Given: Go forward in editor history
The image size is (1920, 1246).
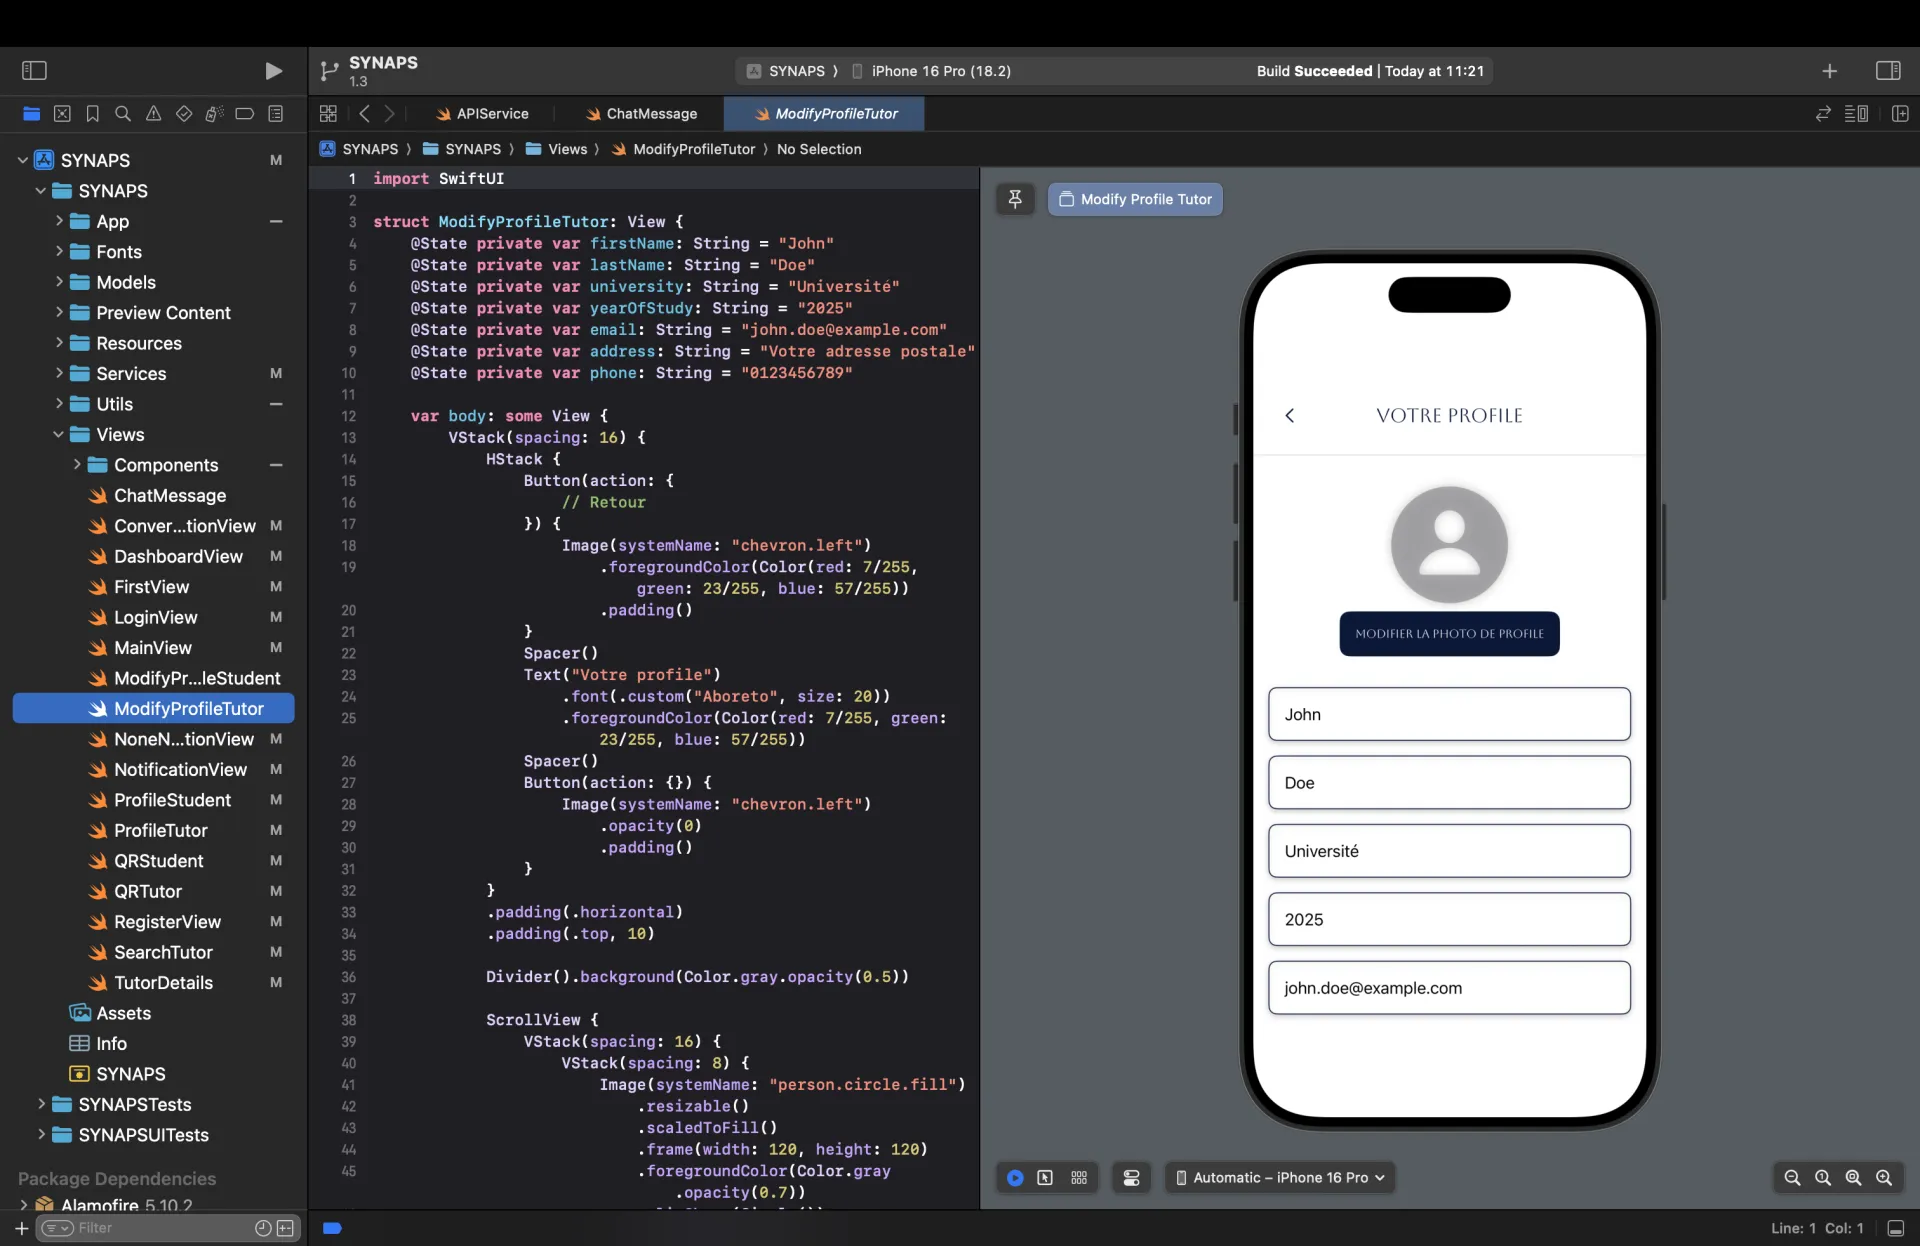Looking at the screenshot, I should (390, 114).
